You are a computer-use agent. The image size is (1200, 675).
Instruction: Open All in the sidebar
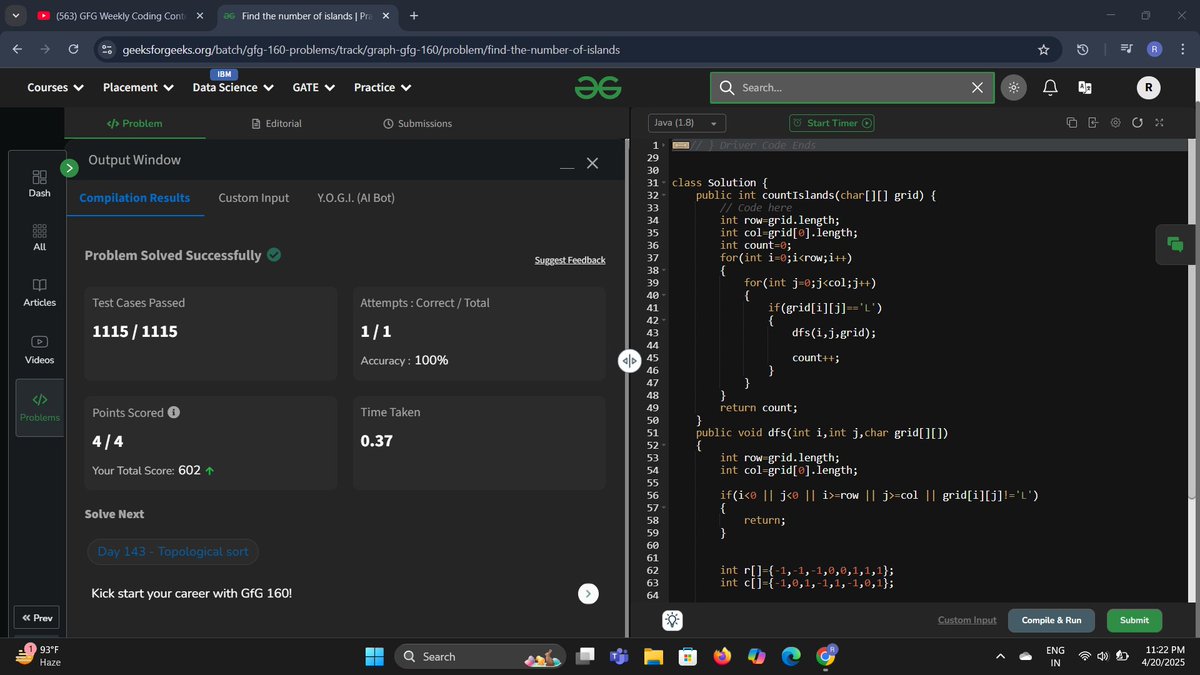pos(39,236)
